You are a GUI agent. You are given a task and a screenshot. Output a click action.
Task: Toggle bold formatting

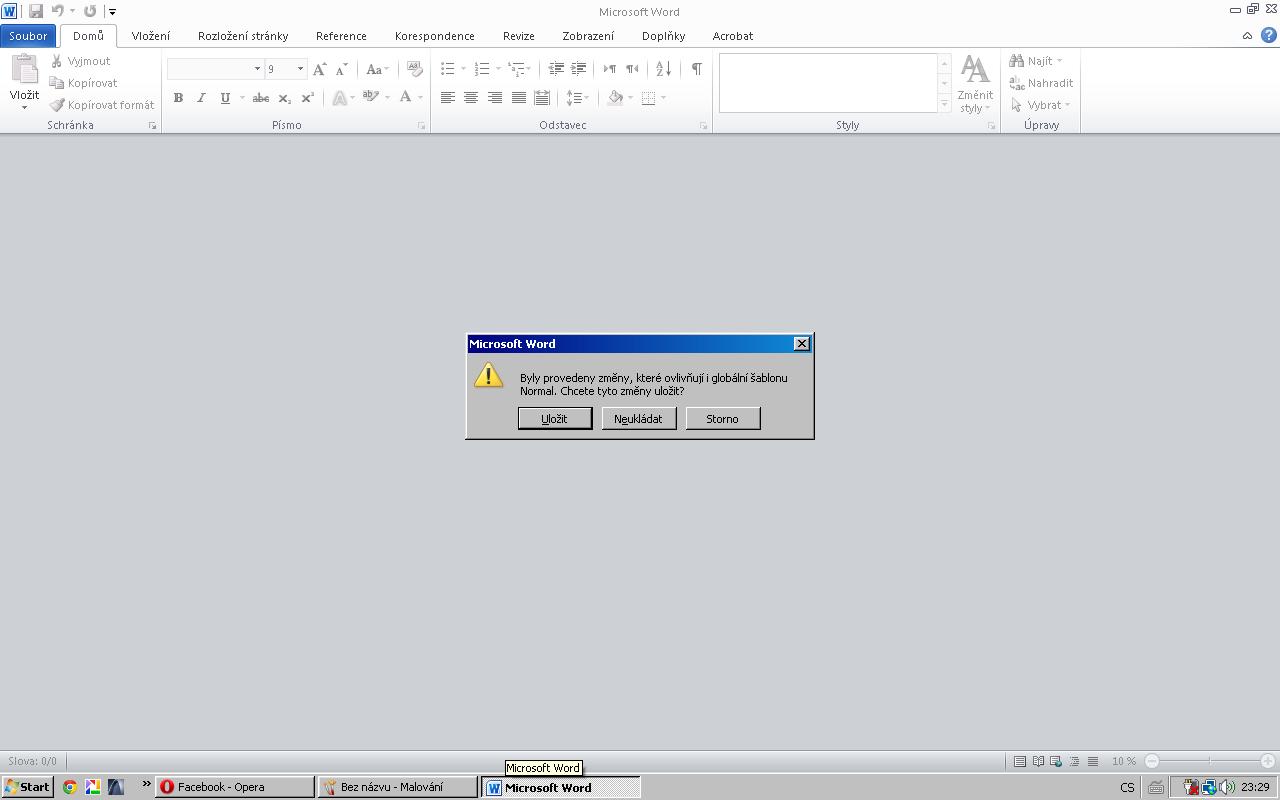coord(178,98)
